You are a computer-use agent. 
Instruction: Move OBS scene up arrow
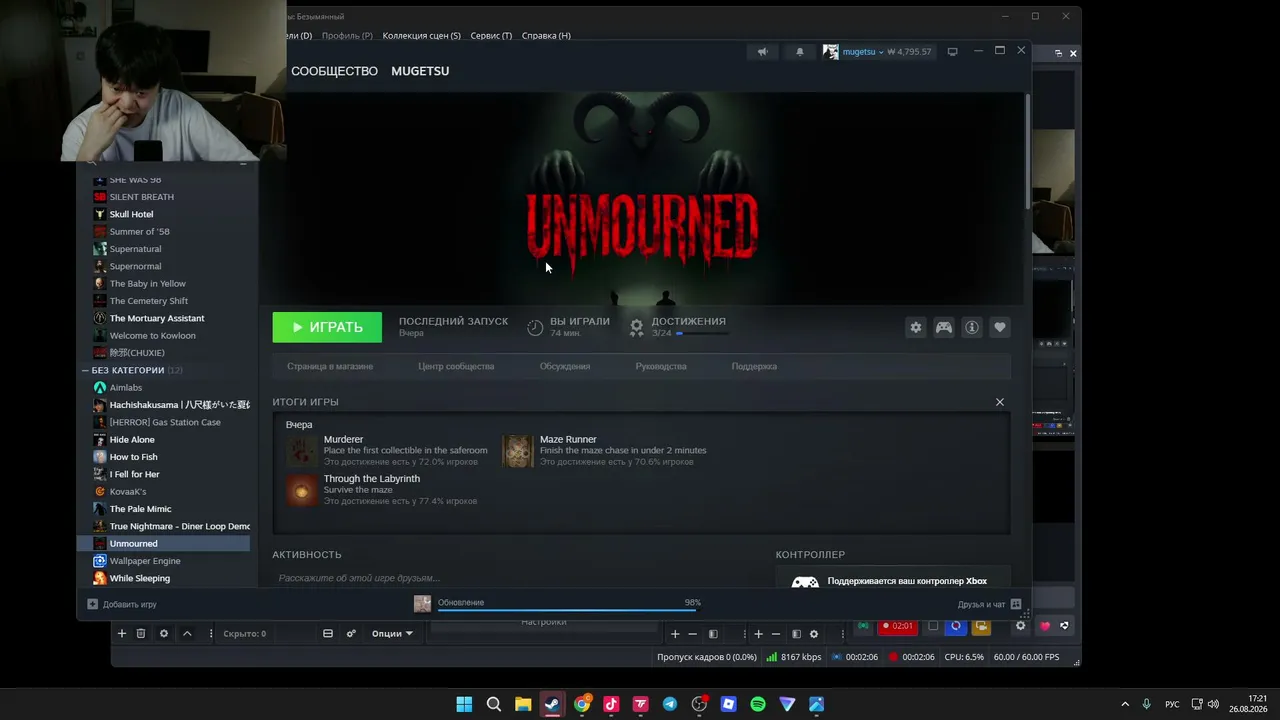(x=187, y=633)
